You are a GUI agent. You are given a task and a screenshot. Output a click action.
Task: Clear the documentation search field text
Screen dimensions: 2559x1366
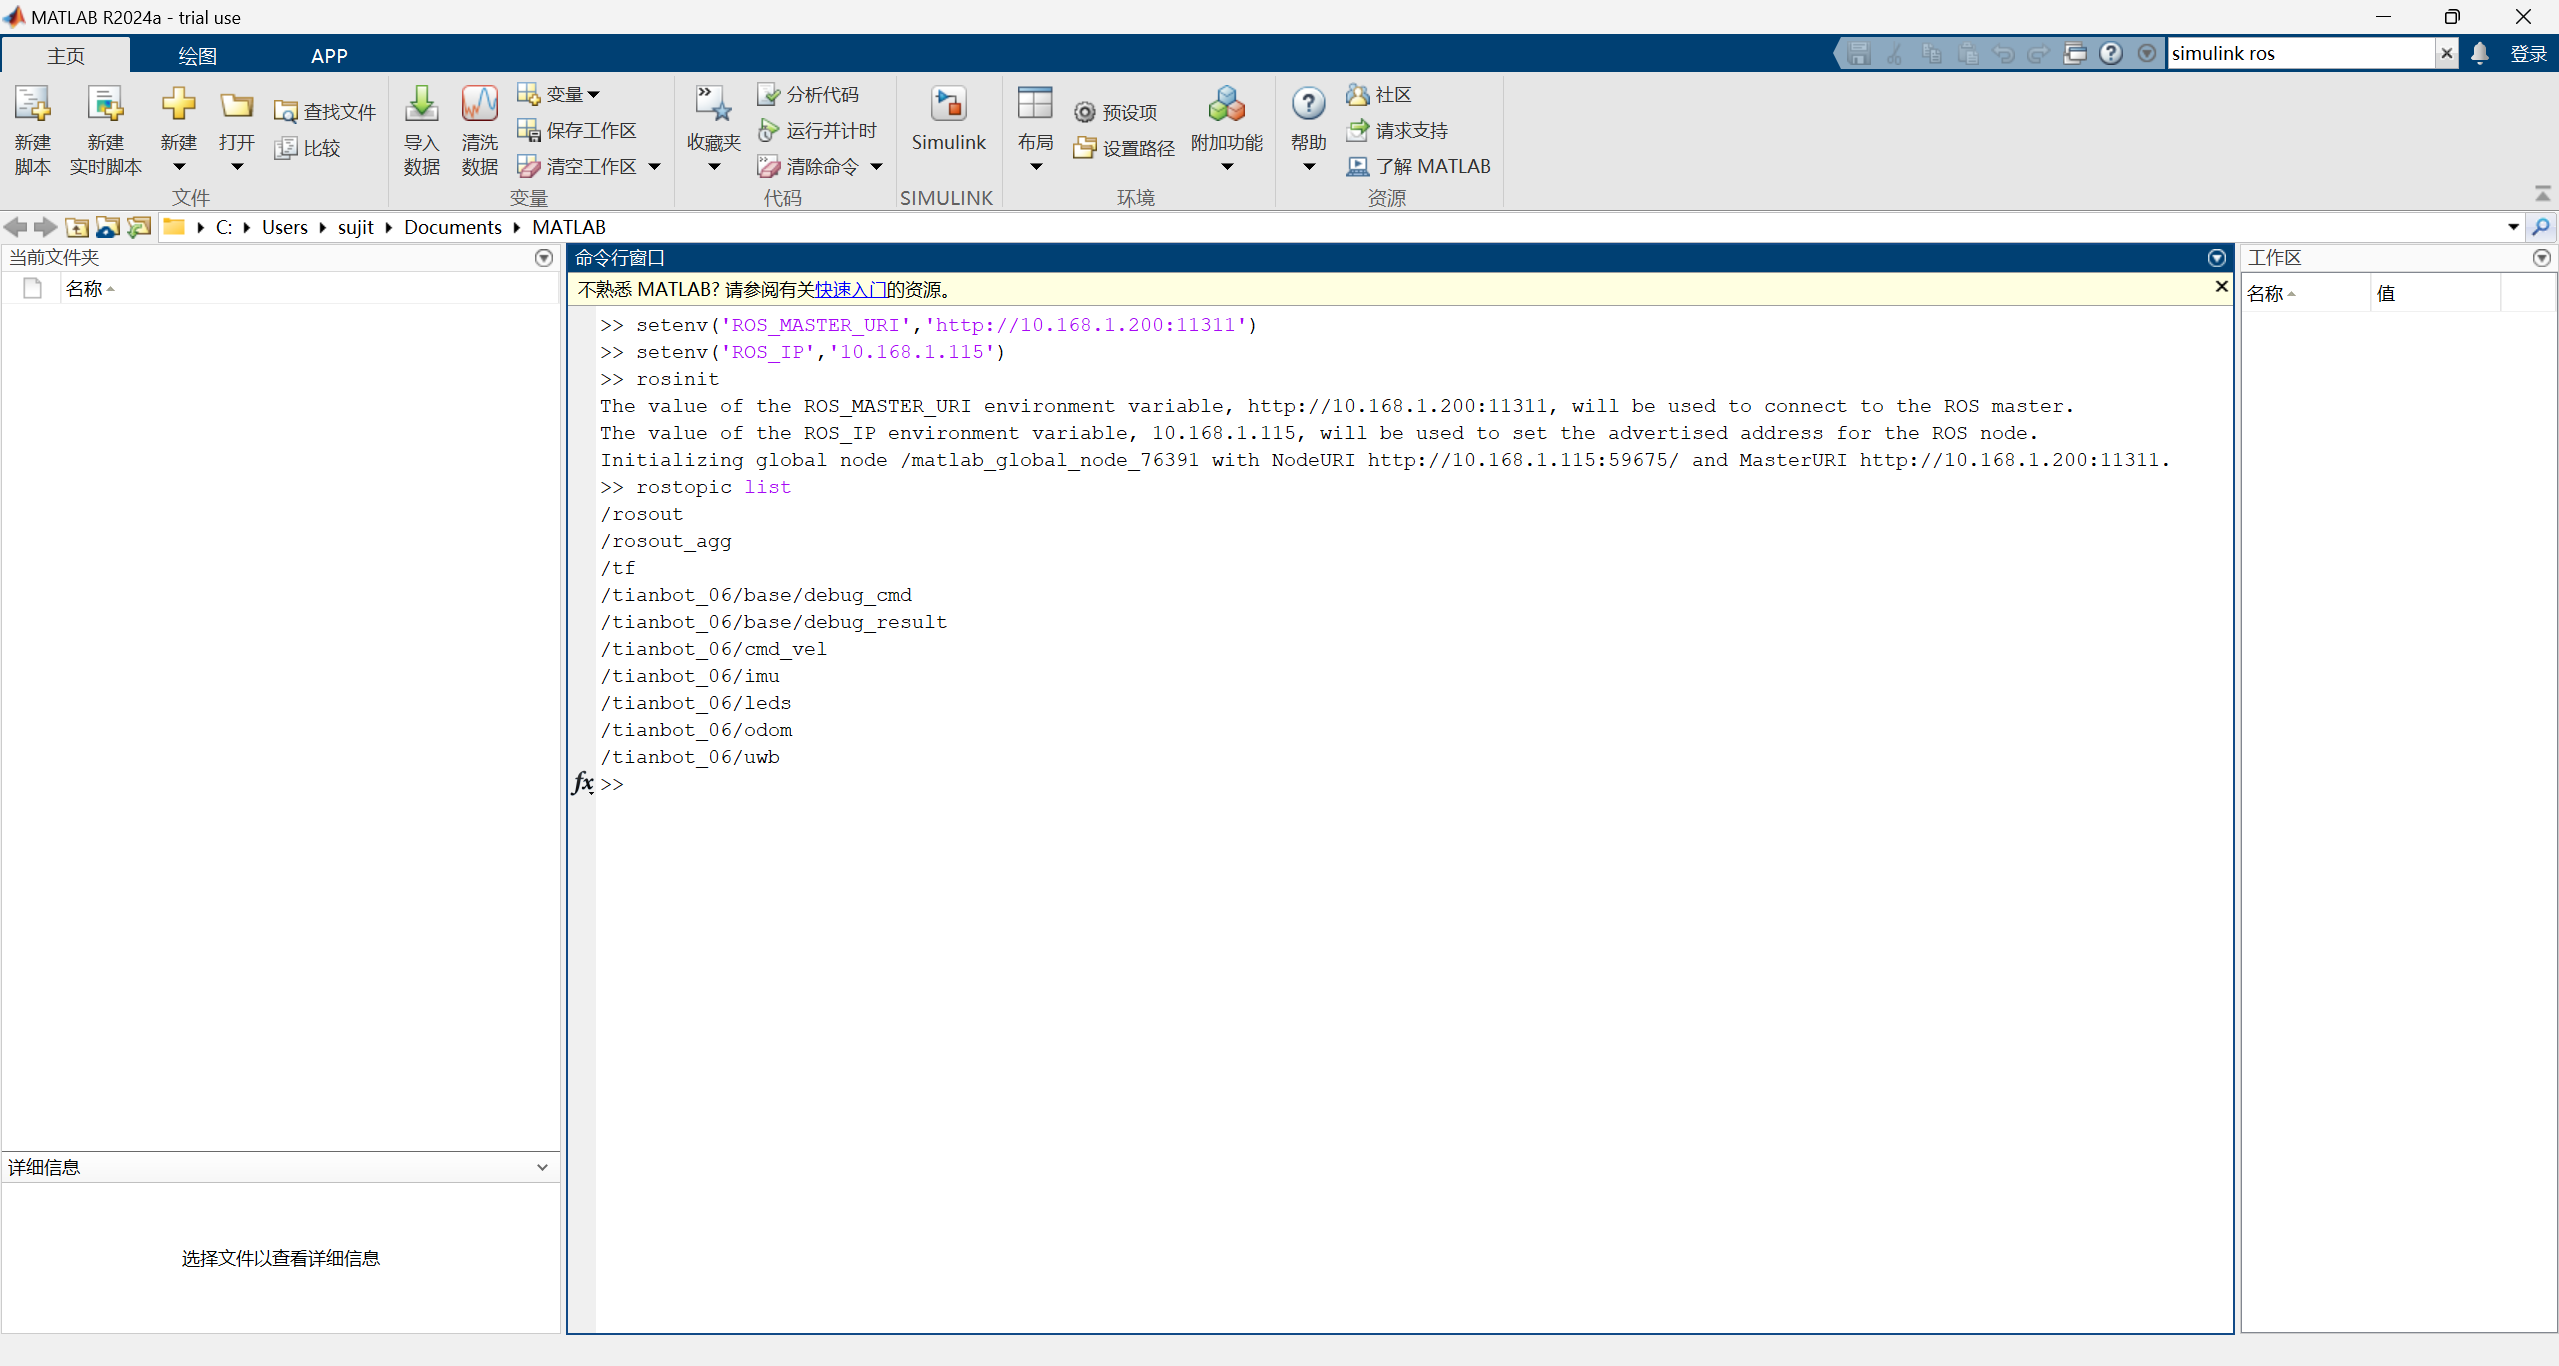pos(2446,53)
